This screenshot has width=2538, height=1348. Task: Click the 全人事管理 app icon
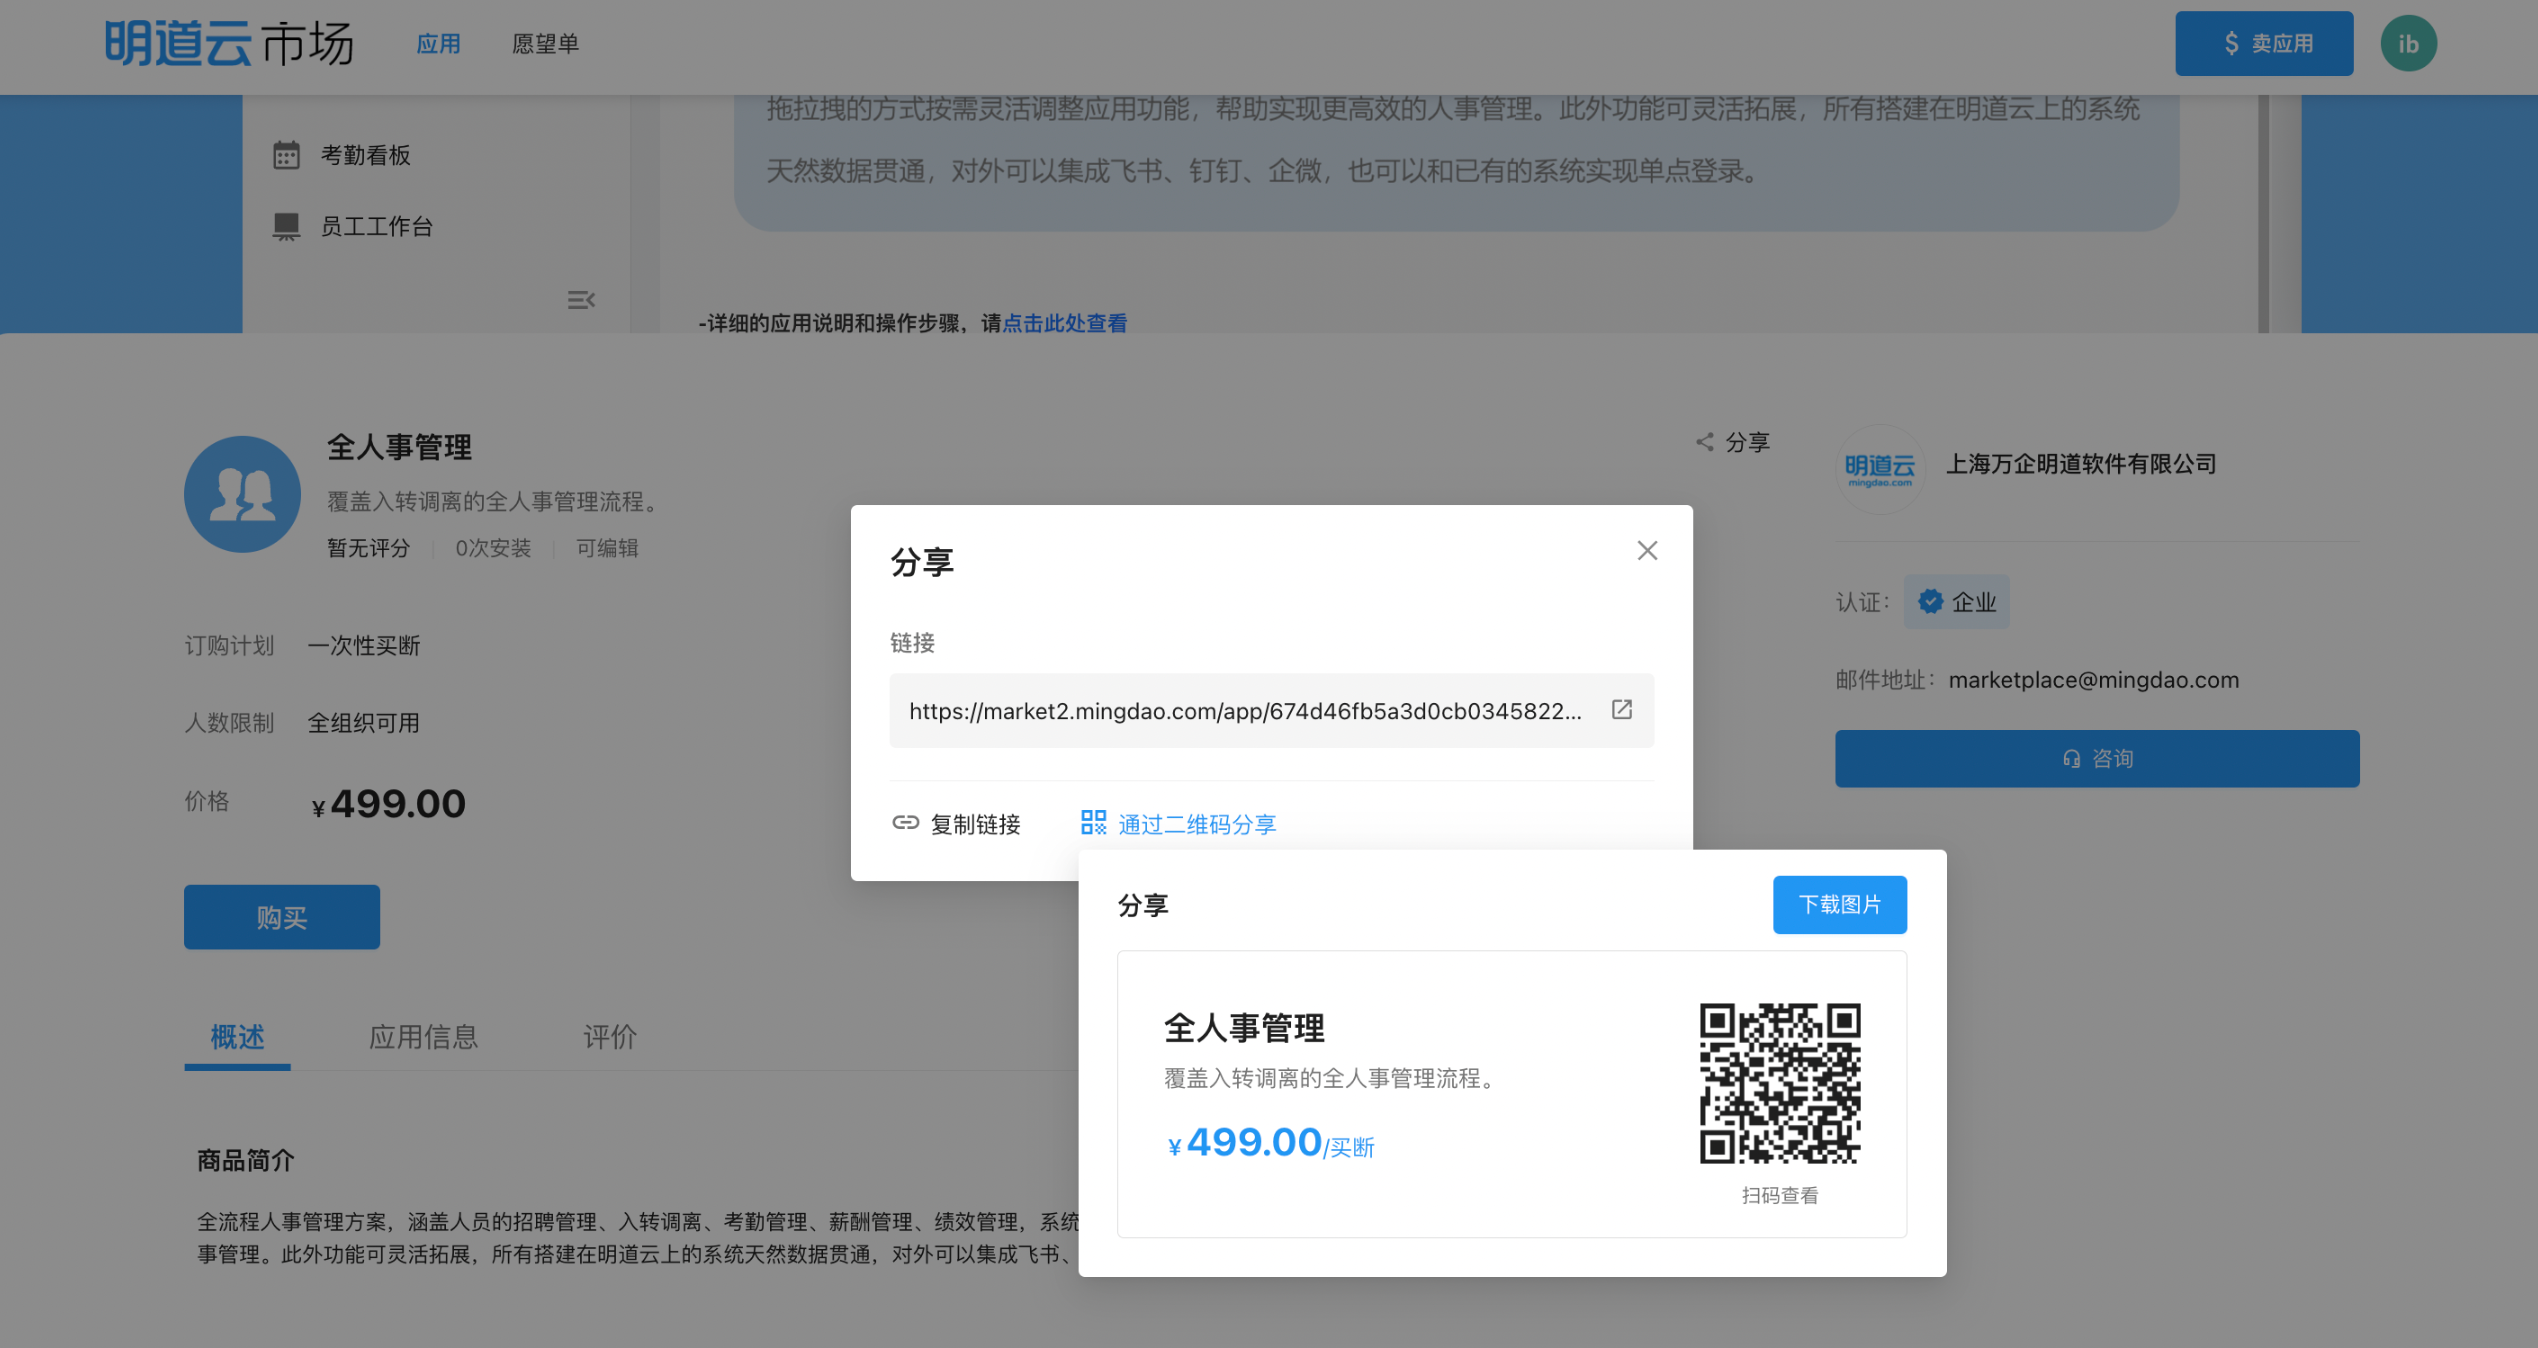point(242,494)
